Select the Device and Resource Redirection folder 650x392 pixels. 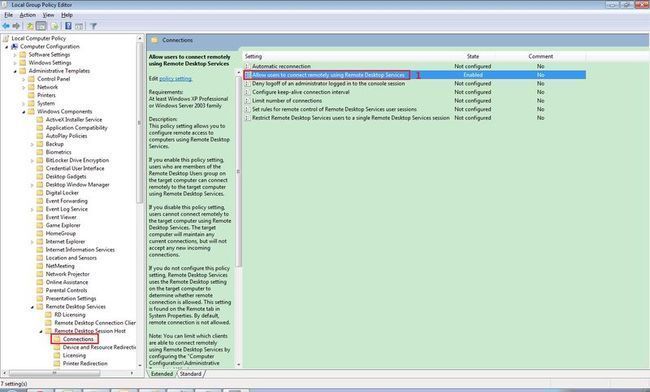click(x=99, y=347)
